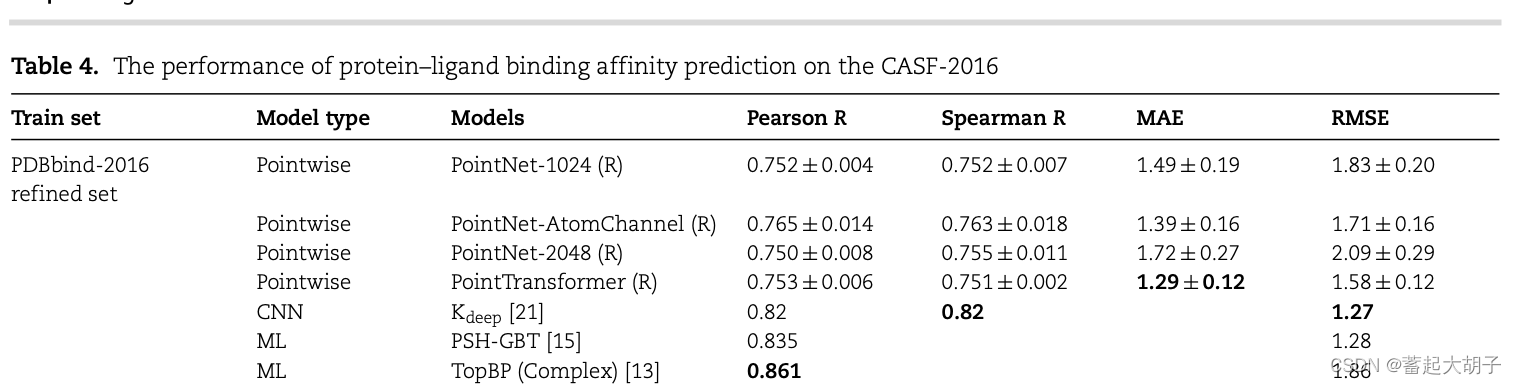1516x384 pixels.
Task: Click the PointNet-AtomChannel (R) model name
Action: 584,224
